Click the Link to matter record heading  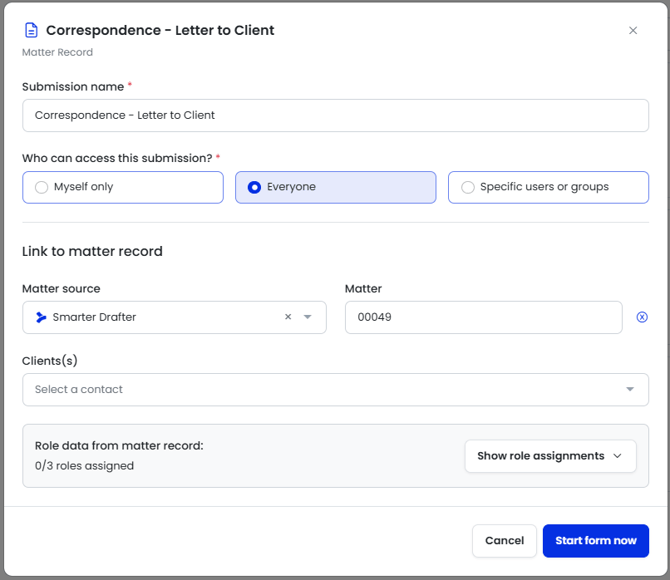(92, 251)
